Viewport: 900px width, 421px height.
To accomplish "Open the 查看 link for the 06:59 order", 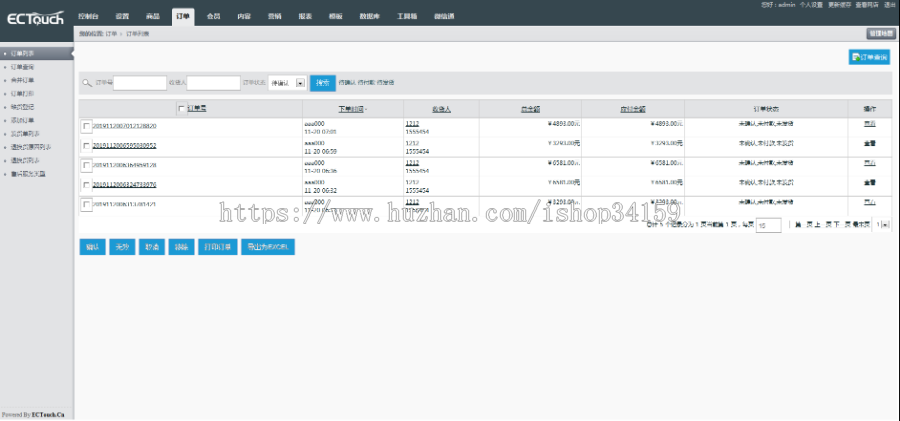I will pyautogui.click(x=870, y=143).
